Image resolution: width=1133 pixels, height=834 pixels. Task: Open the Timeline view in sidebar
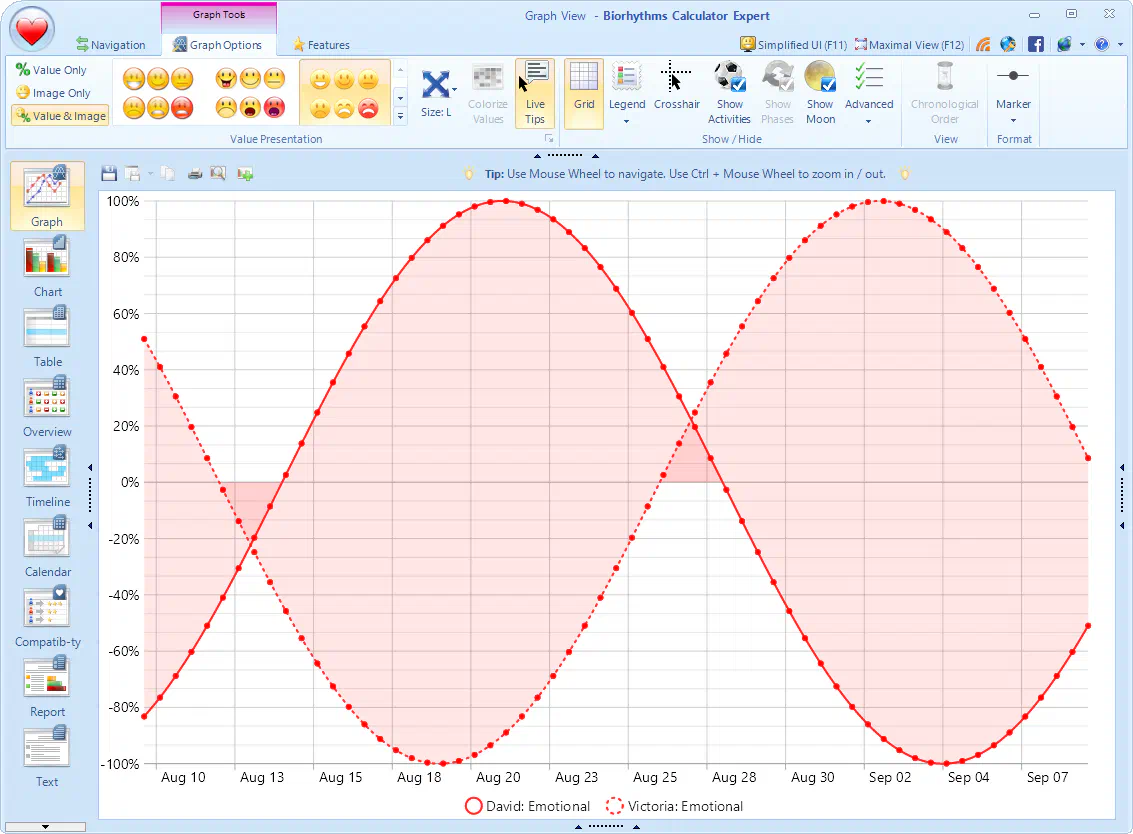click(x=47, y=476)
